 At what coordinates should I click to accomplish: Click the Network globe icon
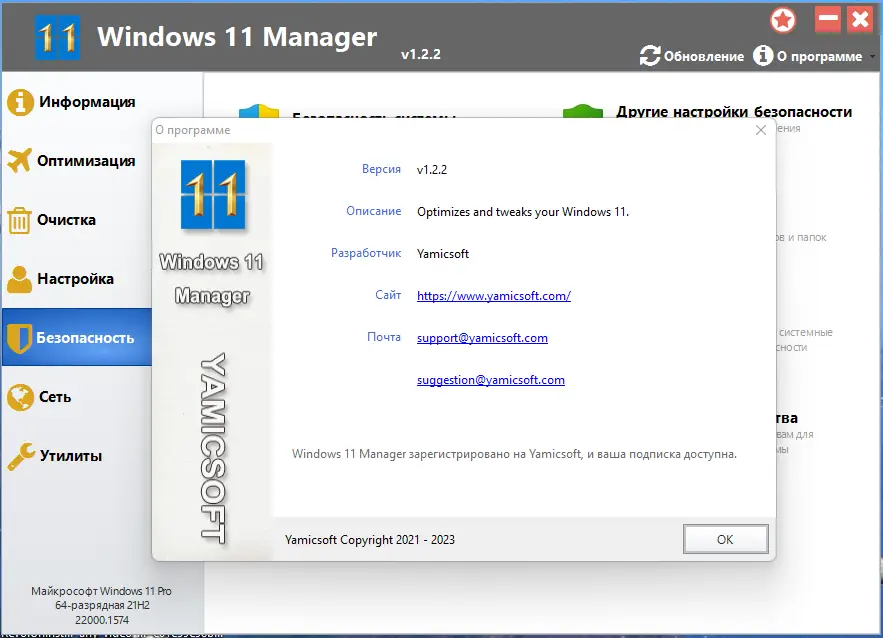[20, 397]
